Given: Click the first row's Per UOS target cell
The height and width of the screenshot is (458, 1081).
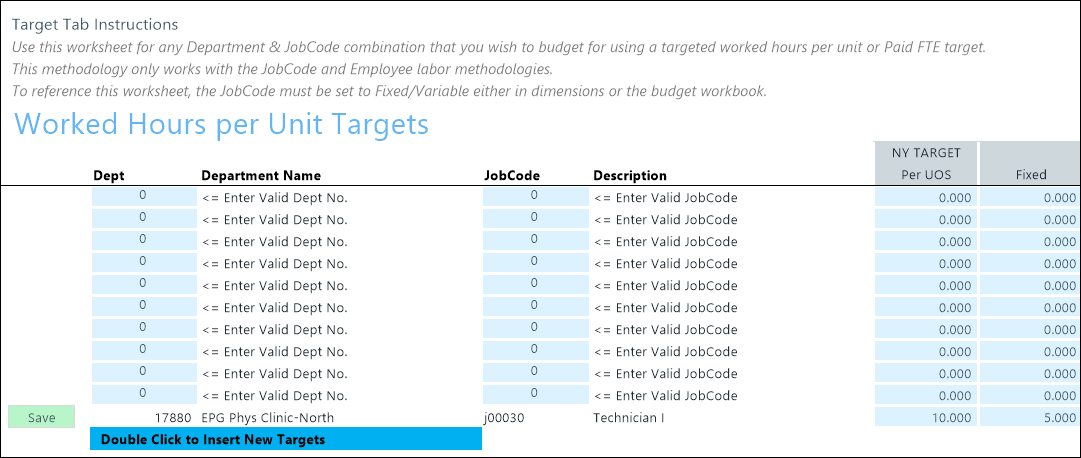Looking at the screenshot, I should 925,198.
